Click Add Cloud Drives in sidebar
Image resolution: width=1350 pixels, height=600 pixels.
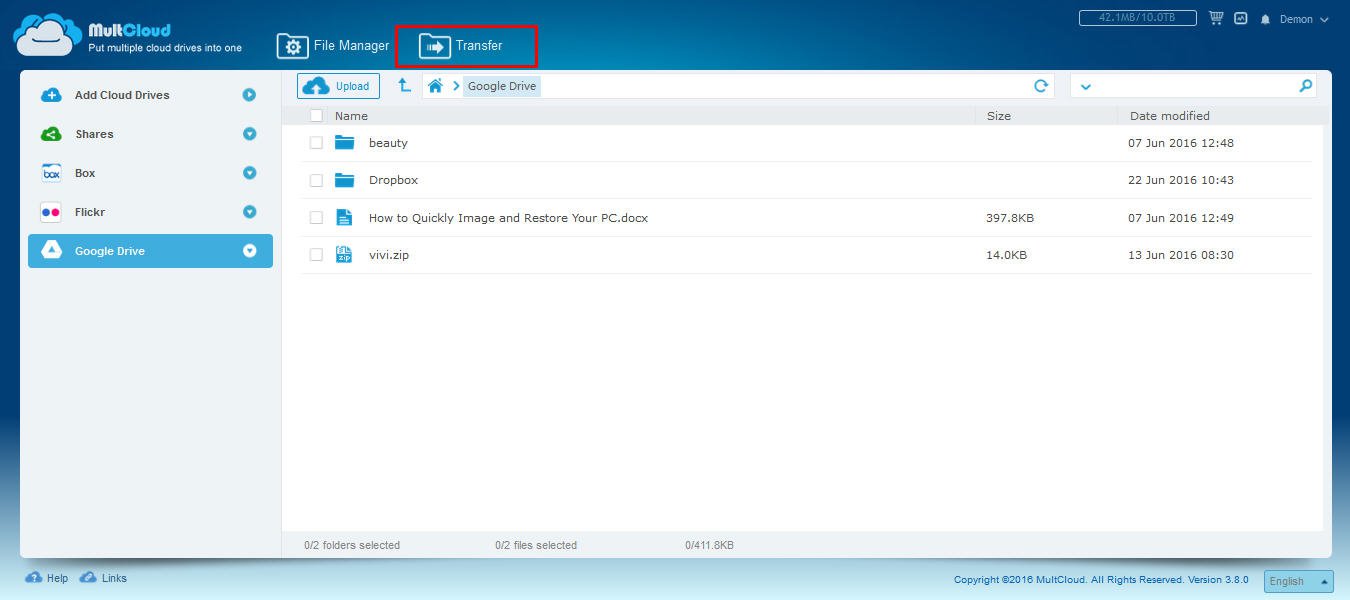(x=150, y=95)
